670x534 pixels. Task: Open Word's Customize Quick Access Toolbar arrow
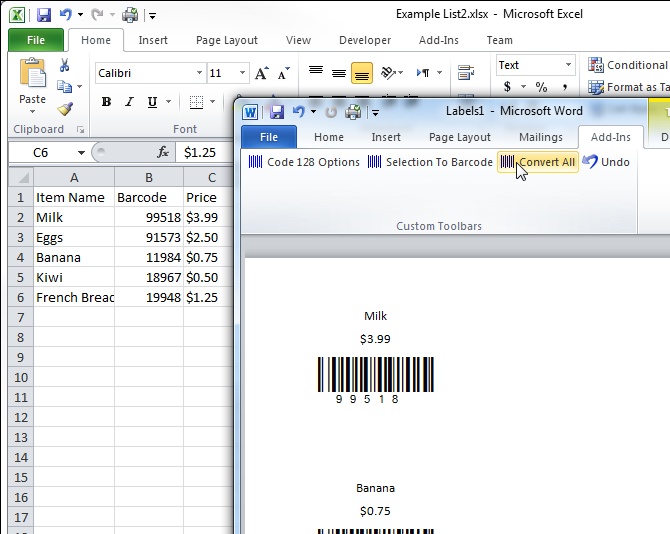coord(375,113)
